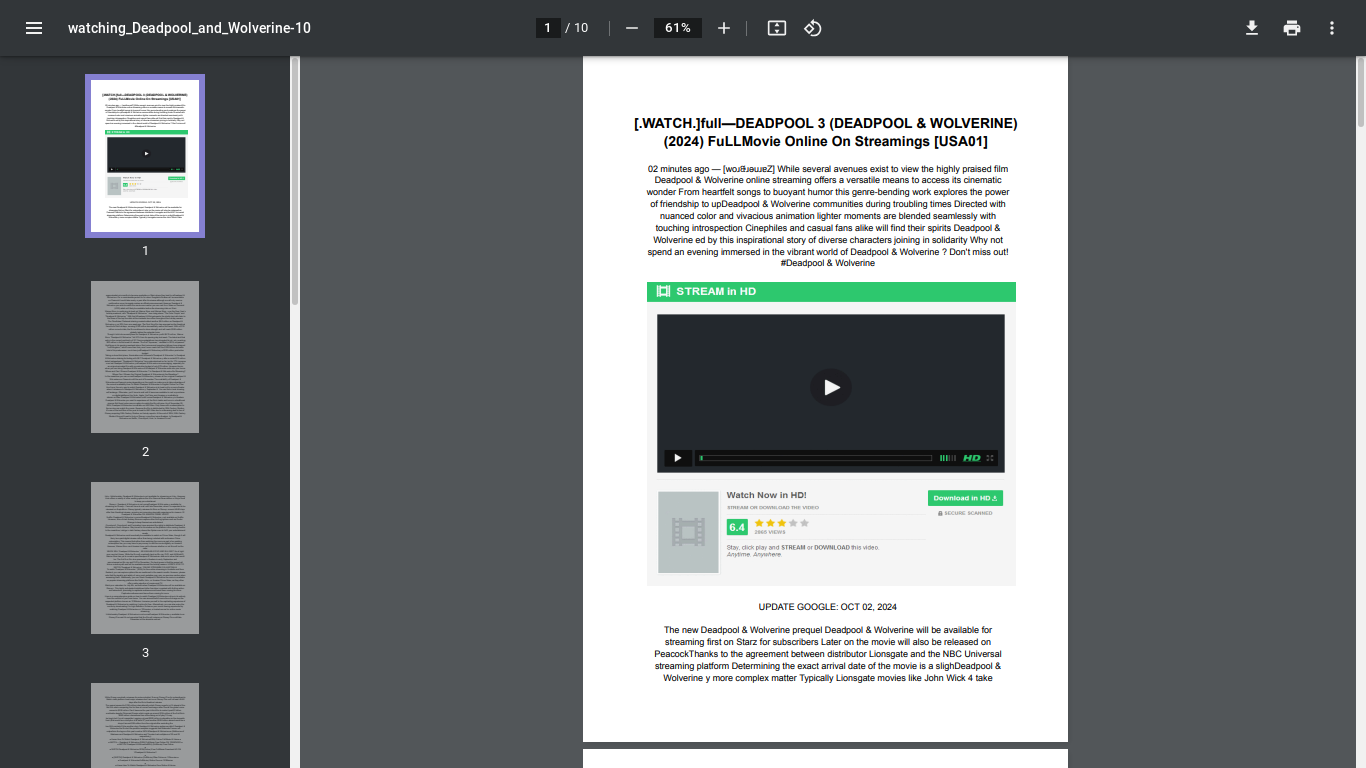Select page 3 thumbnail
1366x768 pixels.
pyautogui.click(x=145, y=558)
